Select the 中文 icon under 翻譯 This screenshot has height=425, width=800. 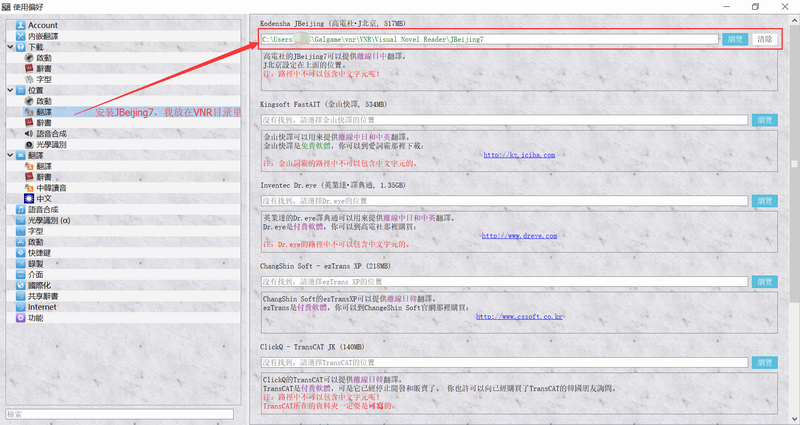click(29, 198)
